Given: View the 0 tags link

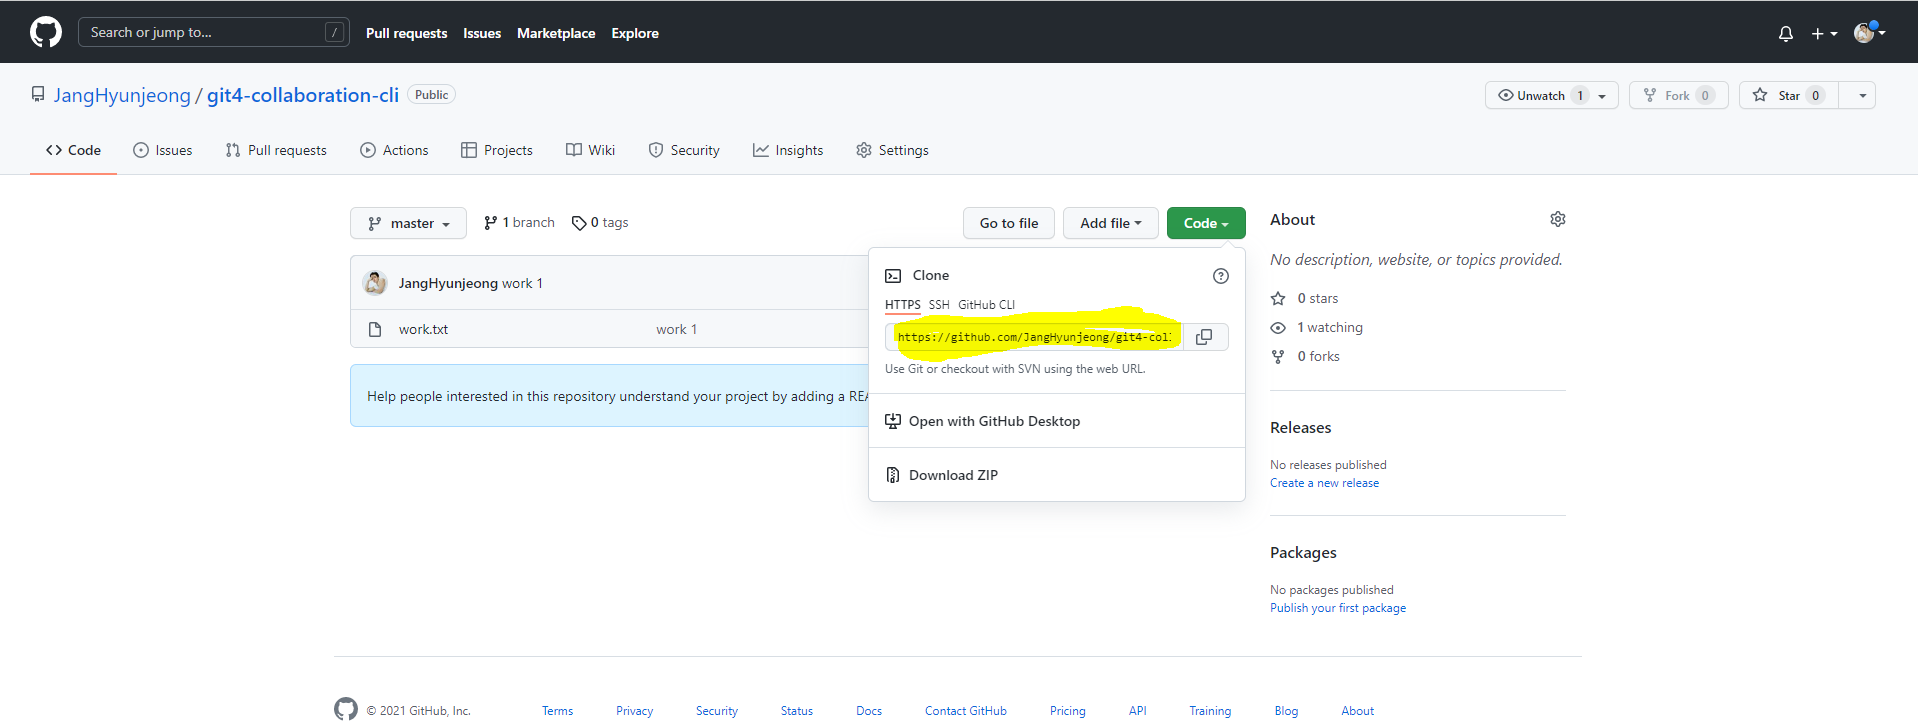Looking at the screenshot, I should coord(600,223).
